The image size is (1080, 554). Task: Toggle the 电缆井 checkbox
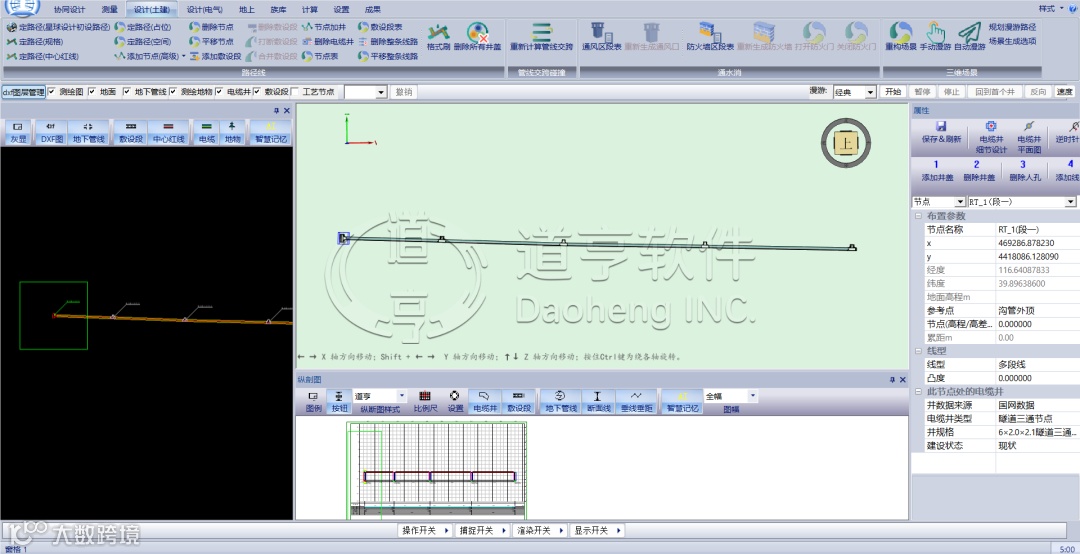pos(220,92)
